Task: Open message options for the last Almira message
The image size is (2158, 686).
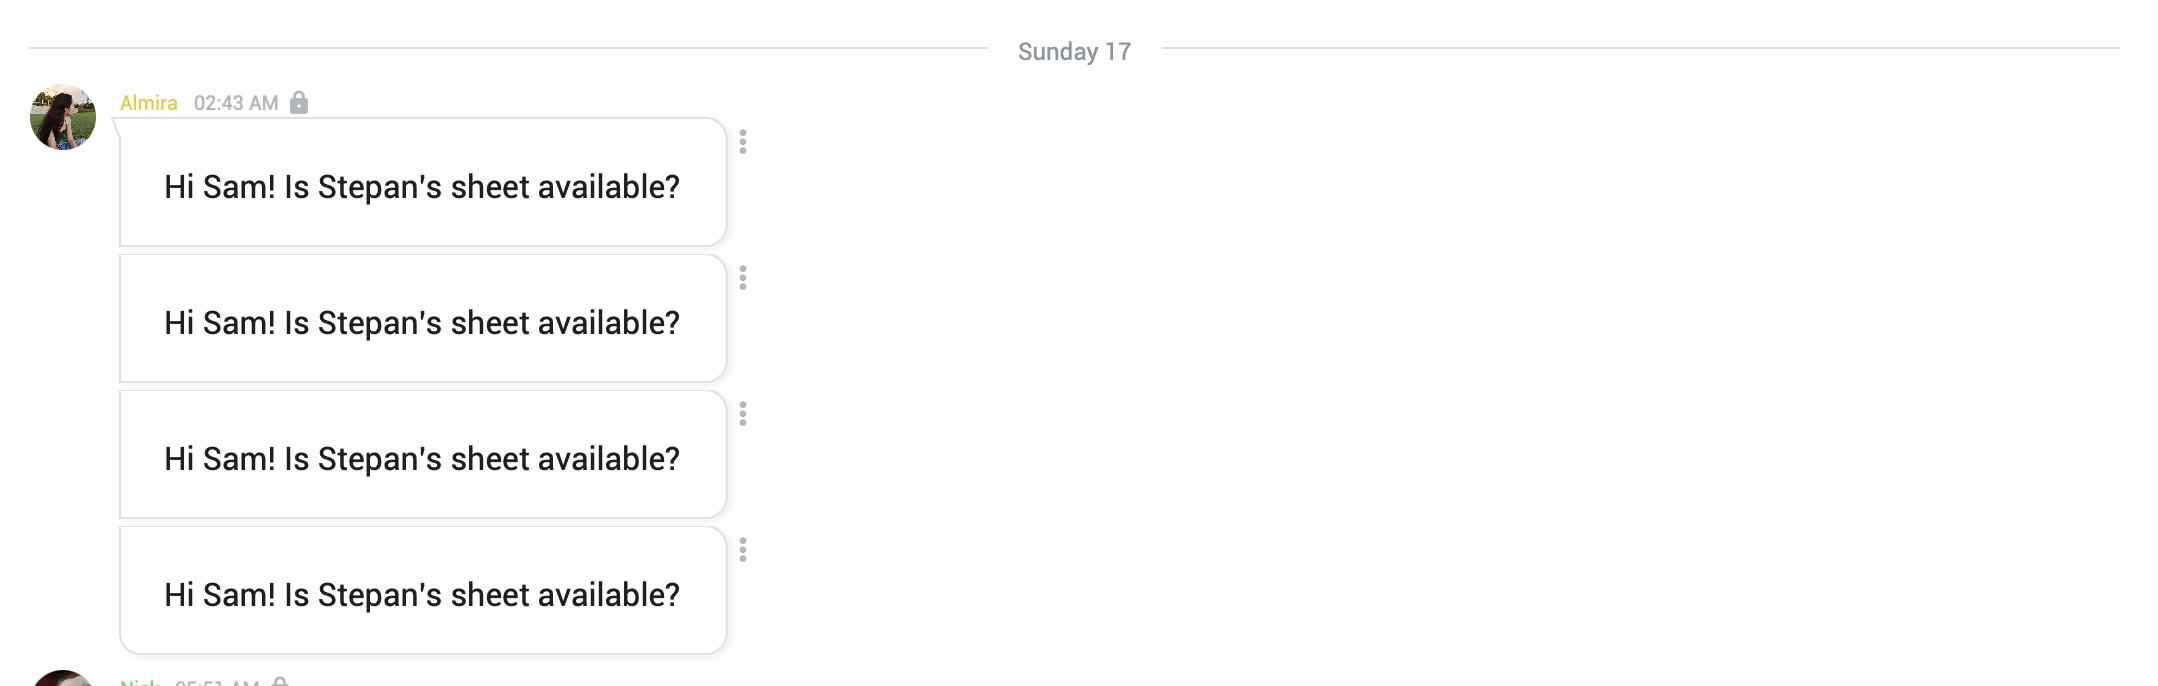Action: [x=742, y=549]
